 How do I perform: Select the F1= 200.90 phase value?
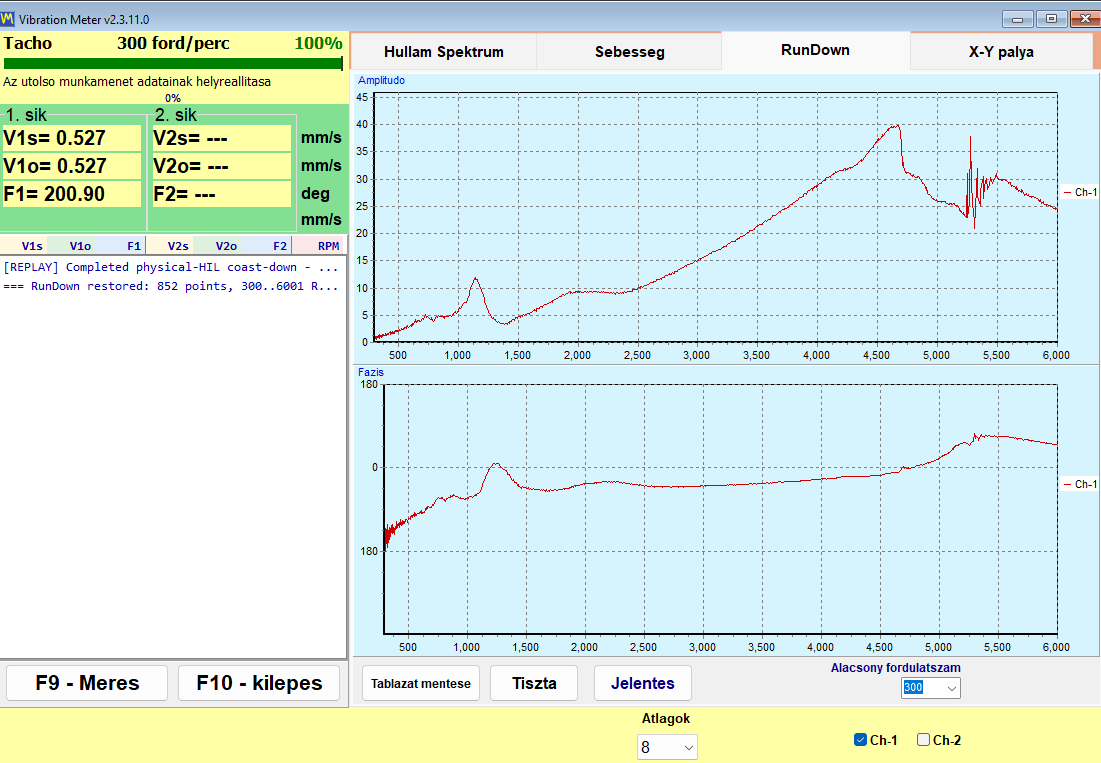pos(72,194)
